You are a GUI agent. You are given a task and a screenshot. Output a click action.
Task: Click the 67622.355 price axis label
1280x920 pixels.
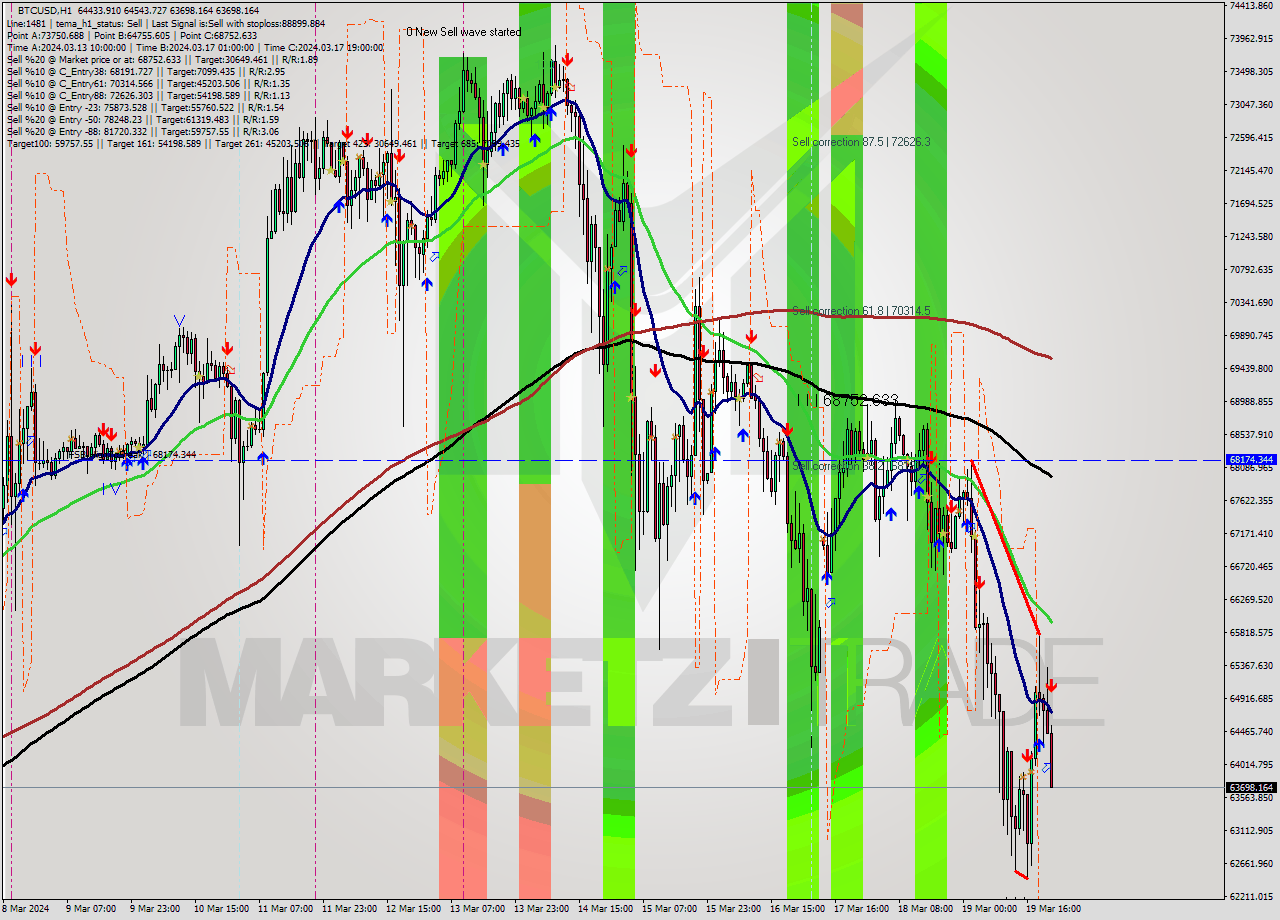tap(1251, 500)
